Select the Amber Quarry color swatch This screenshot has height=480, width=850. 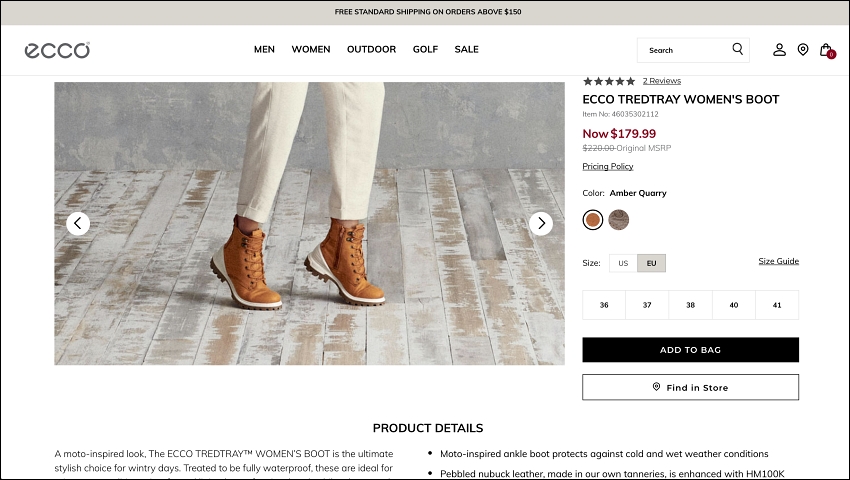click(593, 220)
